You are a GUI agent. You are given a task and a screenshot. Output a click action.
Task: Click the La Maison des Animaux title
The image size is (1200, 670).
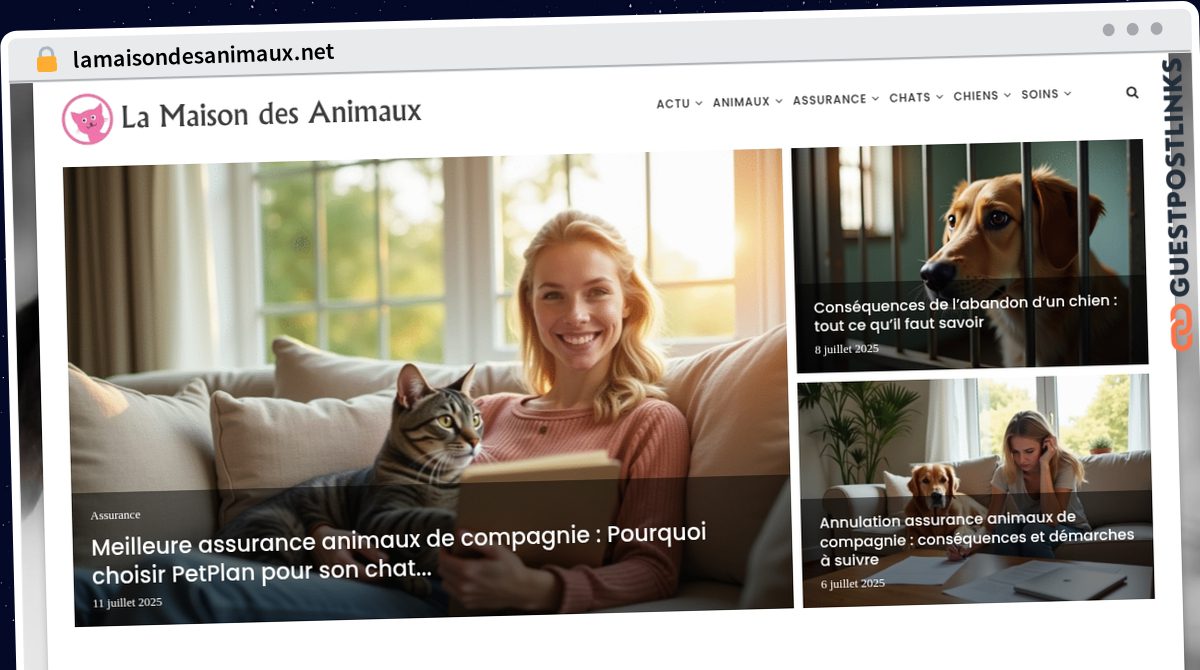[x=271, y=113]
